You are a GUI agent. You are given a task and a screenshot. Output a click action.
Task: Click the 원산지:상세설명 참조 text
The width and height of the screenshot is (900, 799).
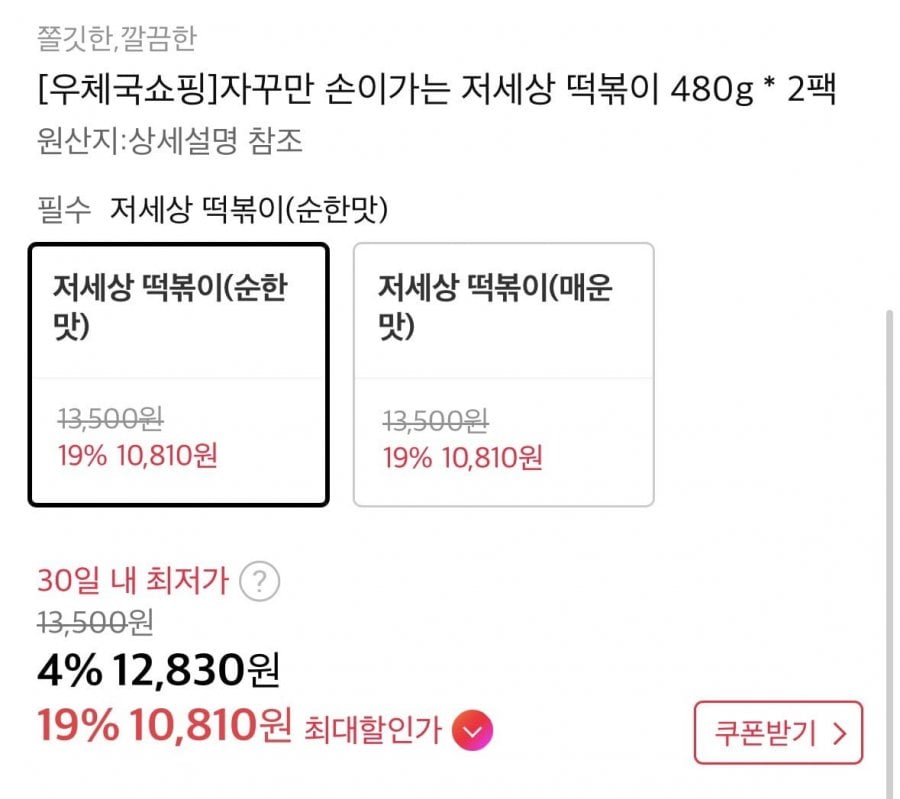pyautogui.click(x=169, y=141)
